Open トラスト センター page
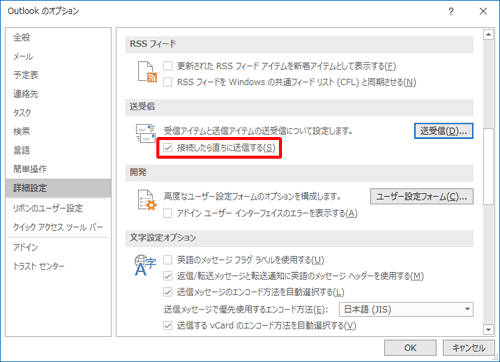 click(58, 266)
